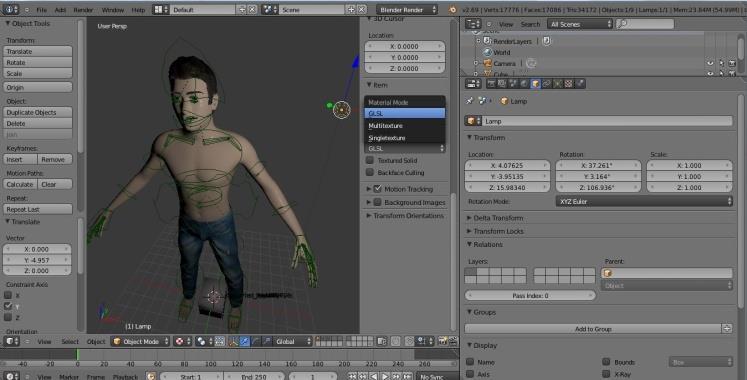The height and width of the screenshot is (380, 747).
Task: Check the X constraint axis box
Action: 8,295
